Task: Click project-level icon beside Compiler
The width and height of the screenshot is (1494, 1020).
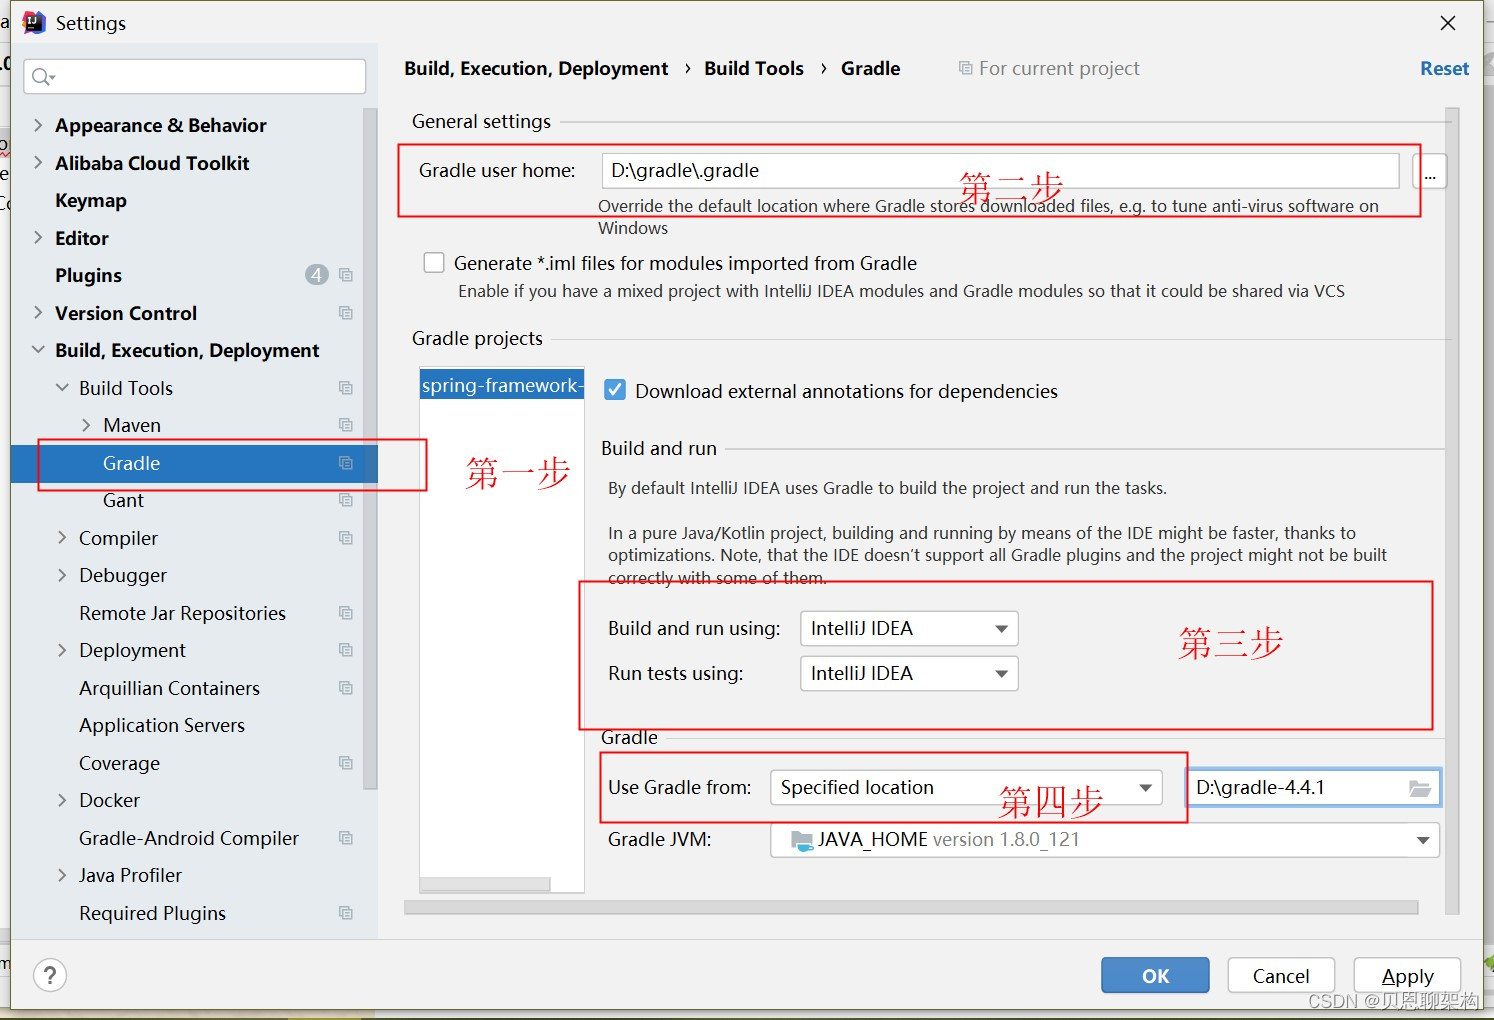Action: pyautogui.click(x=346, y=538)
